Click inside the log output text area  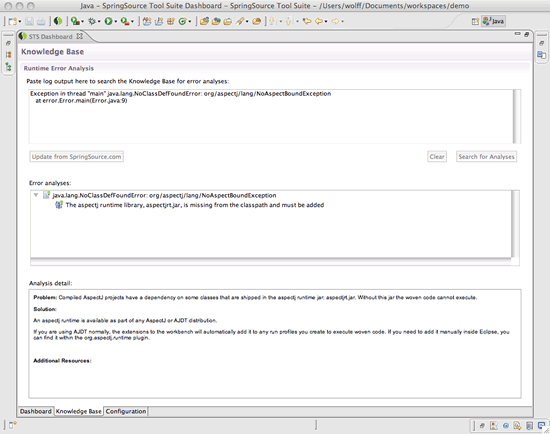point(270,116)
